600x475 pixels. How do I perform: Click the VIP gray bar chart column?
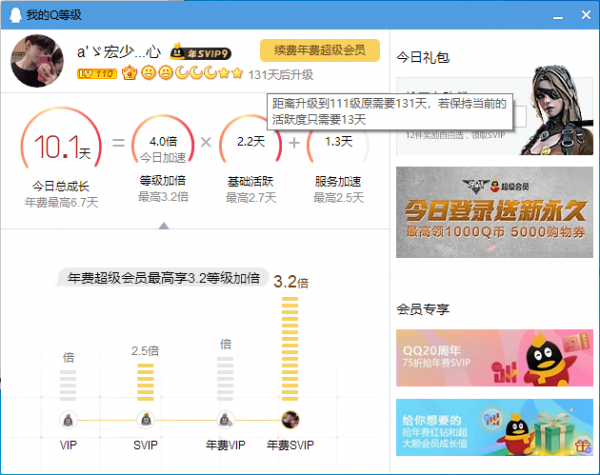(68, 385)
